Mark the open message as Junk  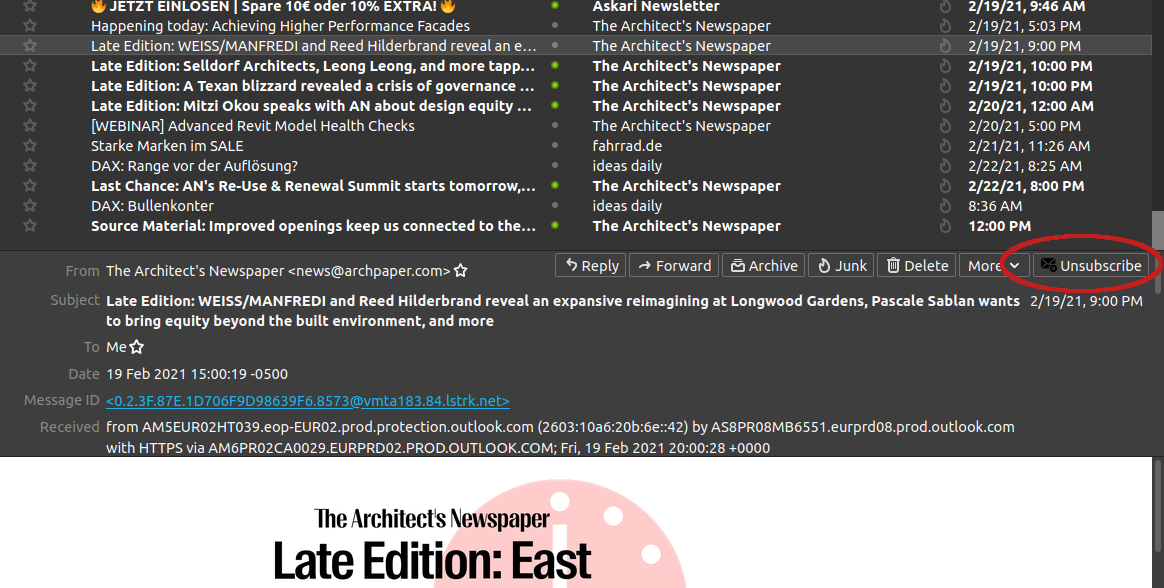842,265
